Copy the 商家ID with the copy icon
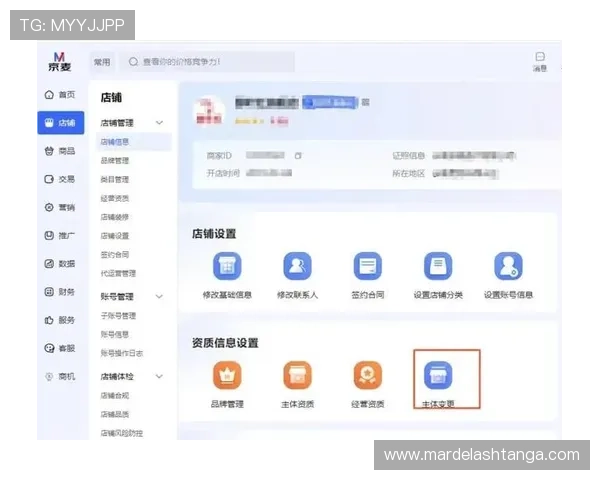 pyautogui.click(x=298, y=156)
